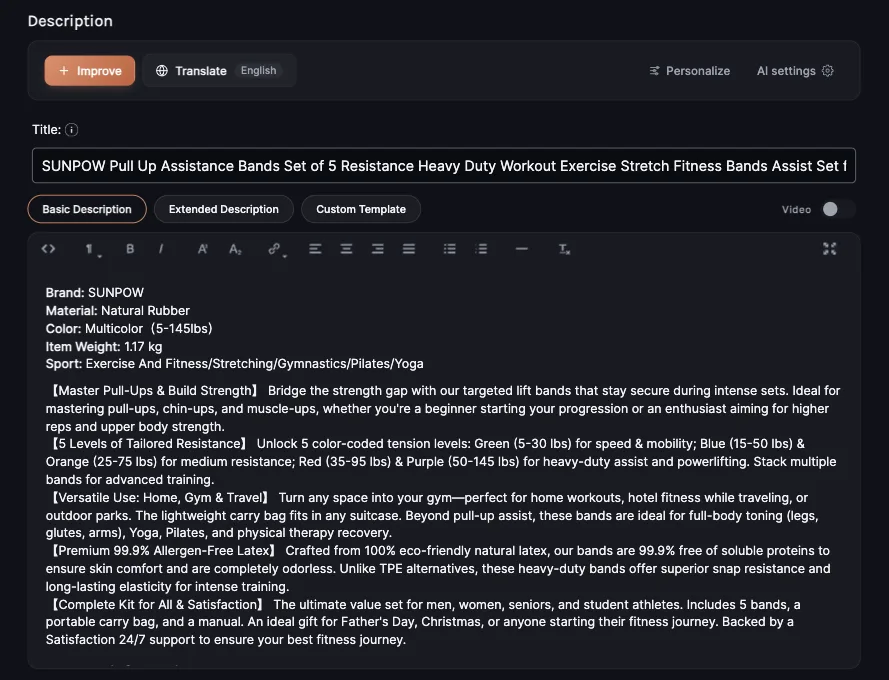This screenshot has width=889, height=680.
Task: Click the Description section heading
Action: click(x=70, y=21)
